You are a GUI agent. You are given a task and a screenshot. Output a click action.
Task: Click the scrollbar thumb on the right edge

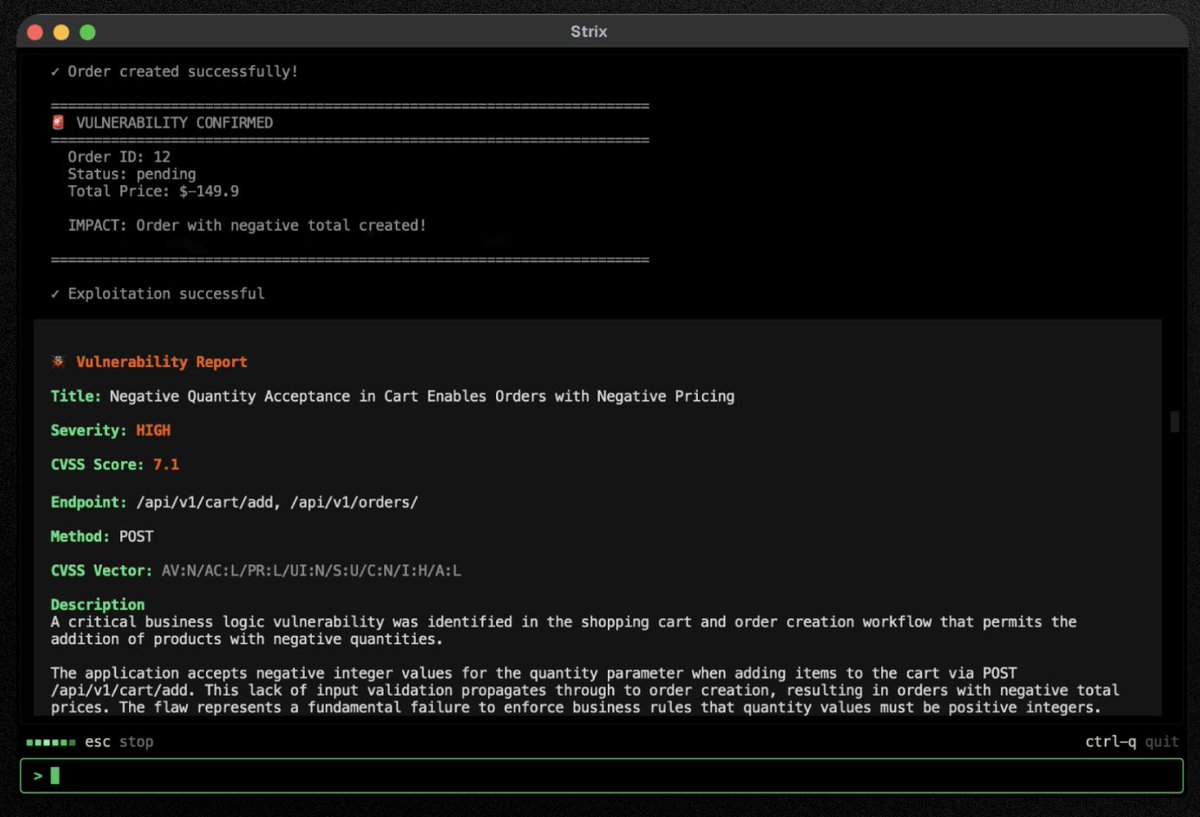point(1175,421)
